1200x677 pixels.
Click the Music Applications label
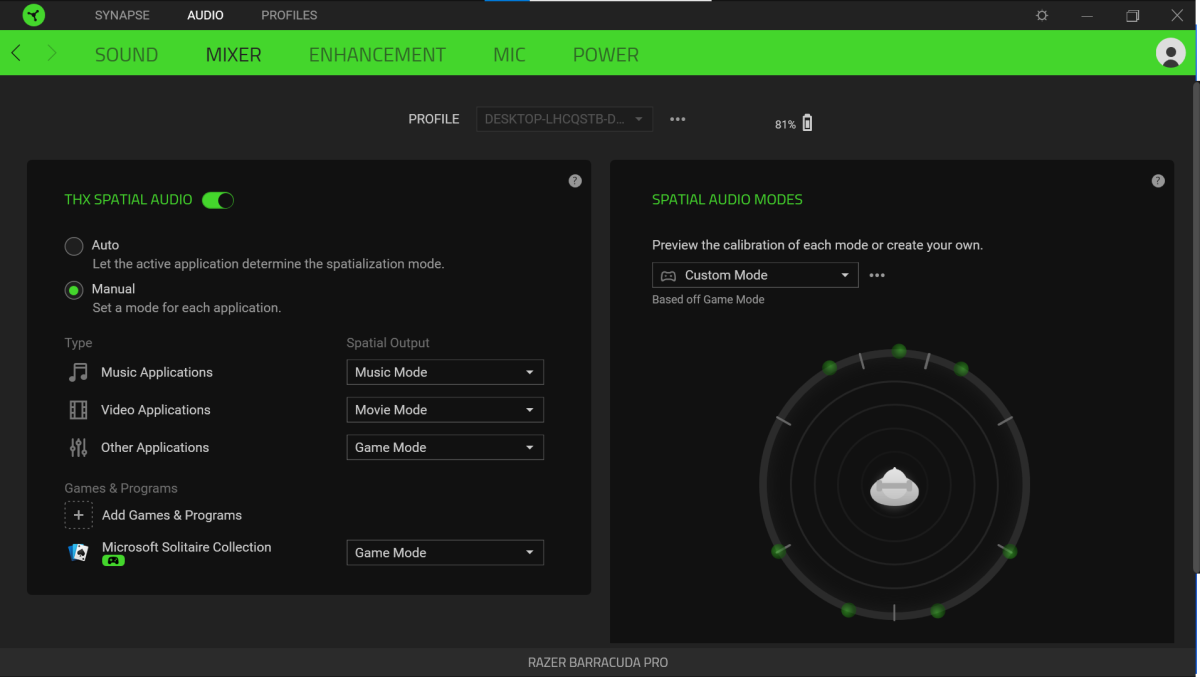click(157, 372)
